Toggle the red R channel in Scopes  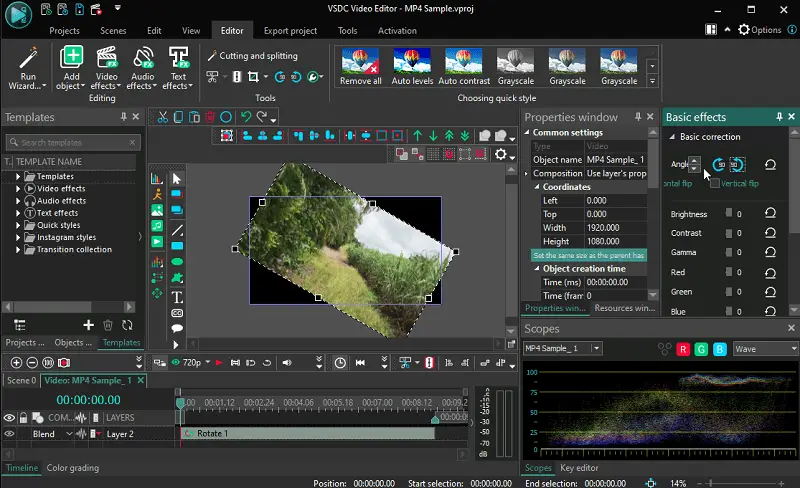[683, 349]
